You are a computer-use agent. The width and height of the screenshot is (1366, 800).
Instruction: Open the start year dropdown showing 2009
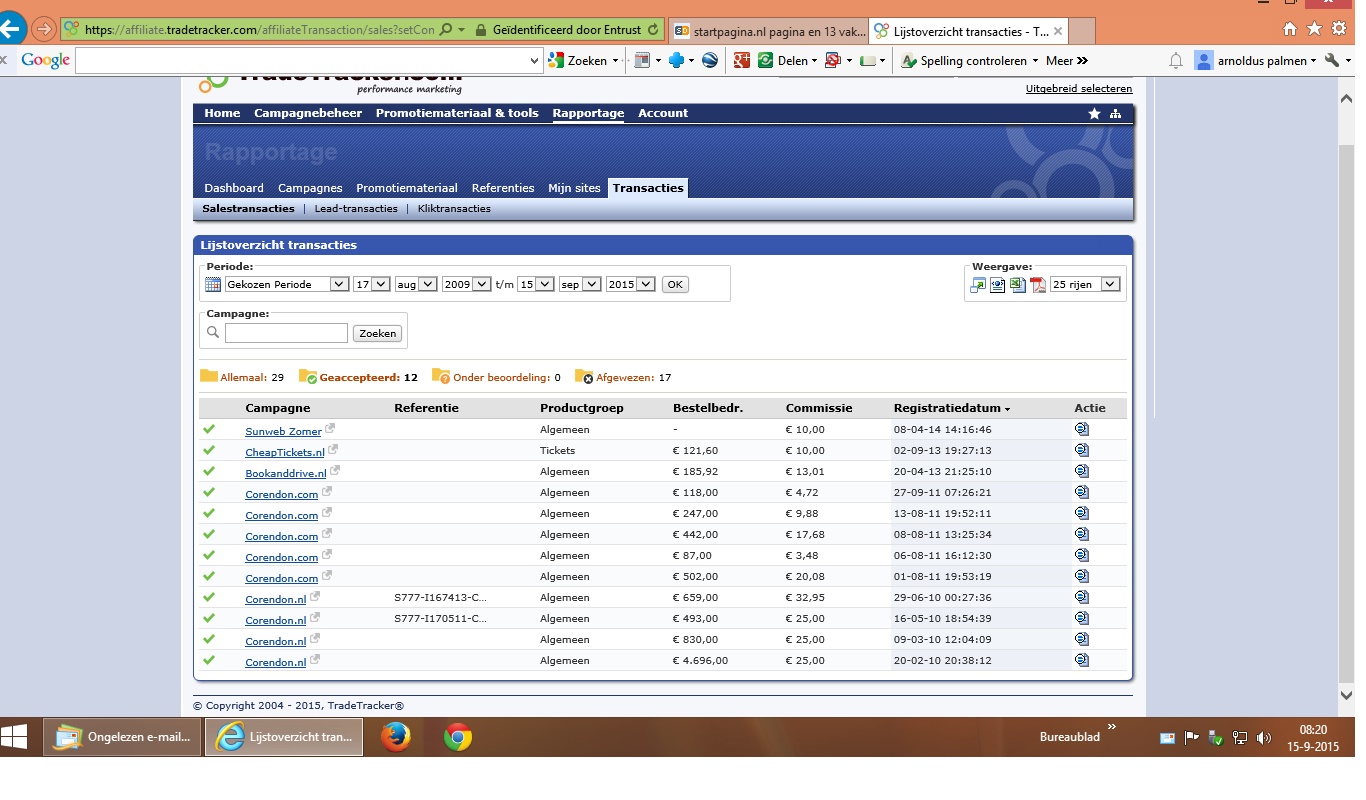pos(466,284)
